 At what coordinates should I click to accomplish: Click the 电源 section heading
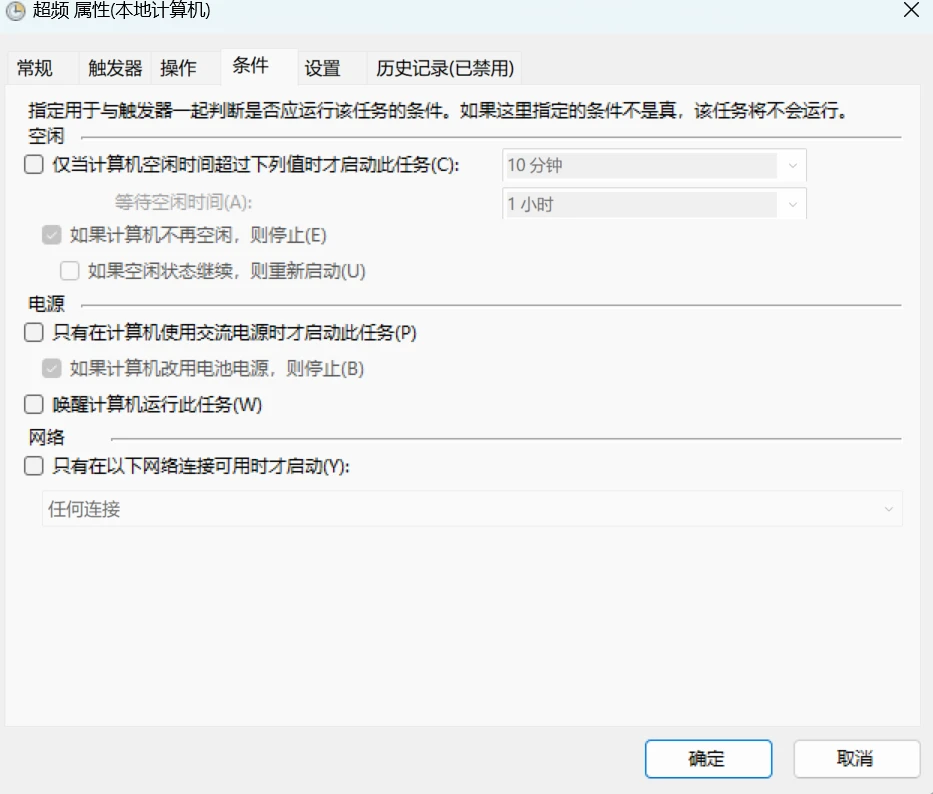coord(46,304)
